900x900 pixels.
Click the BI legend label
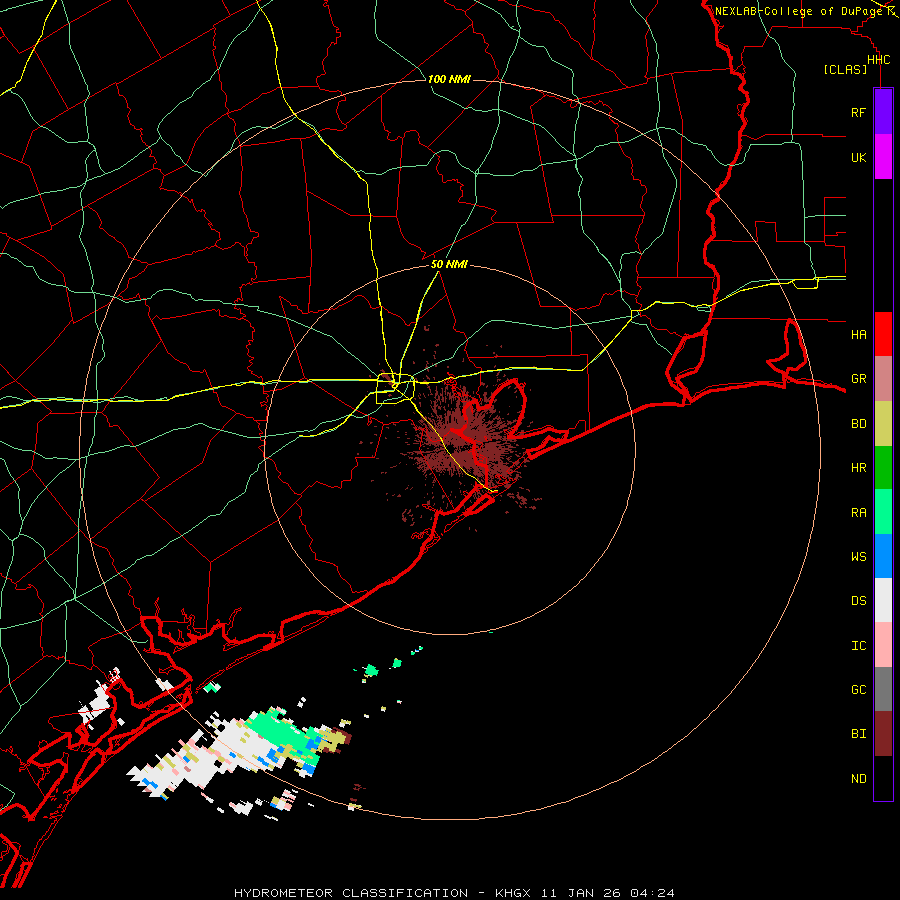858,734
